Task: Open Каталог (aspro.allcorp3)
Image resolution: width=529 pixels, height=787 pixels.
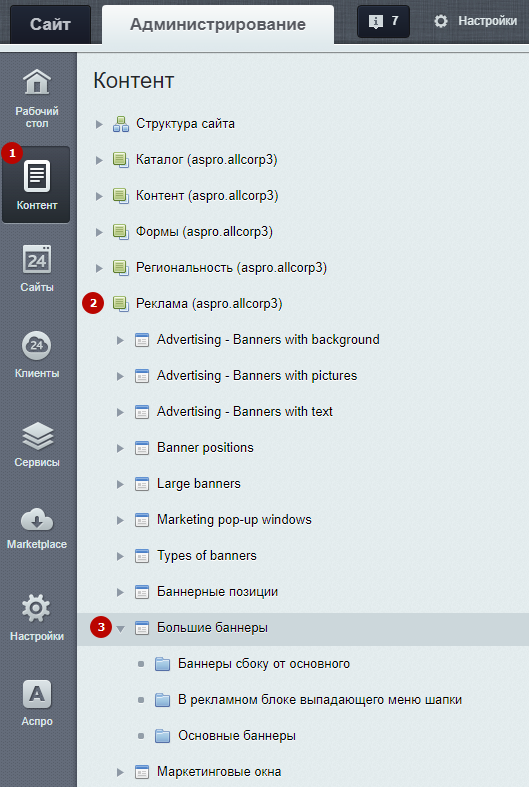Action: [x=207, y=160]
